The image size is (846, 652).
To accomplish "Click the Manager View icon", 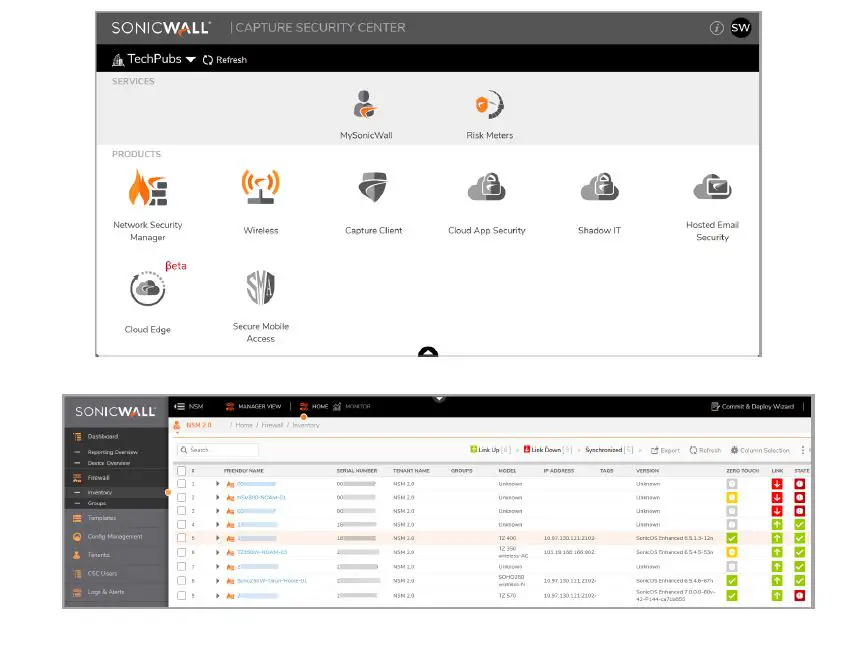I will [x=230, y=406].
